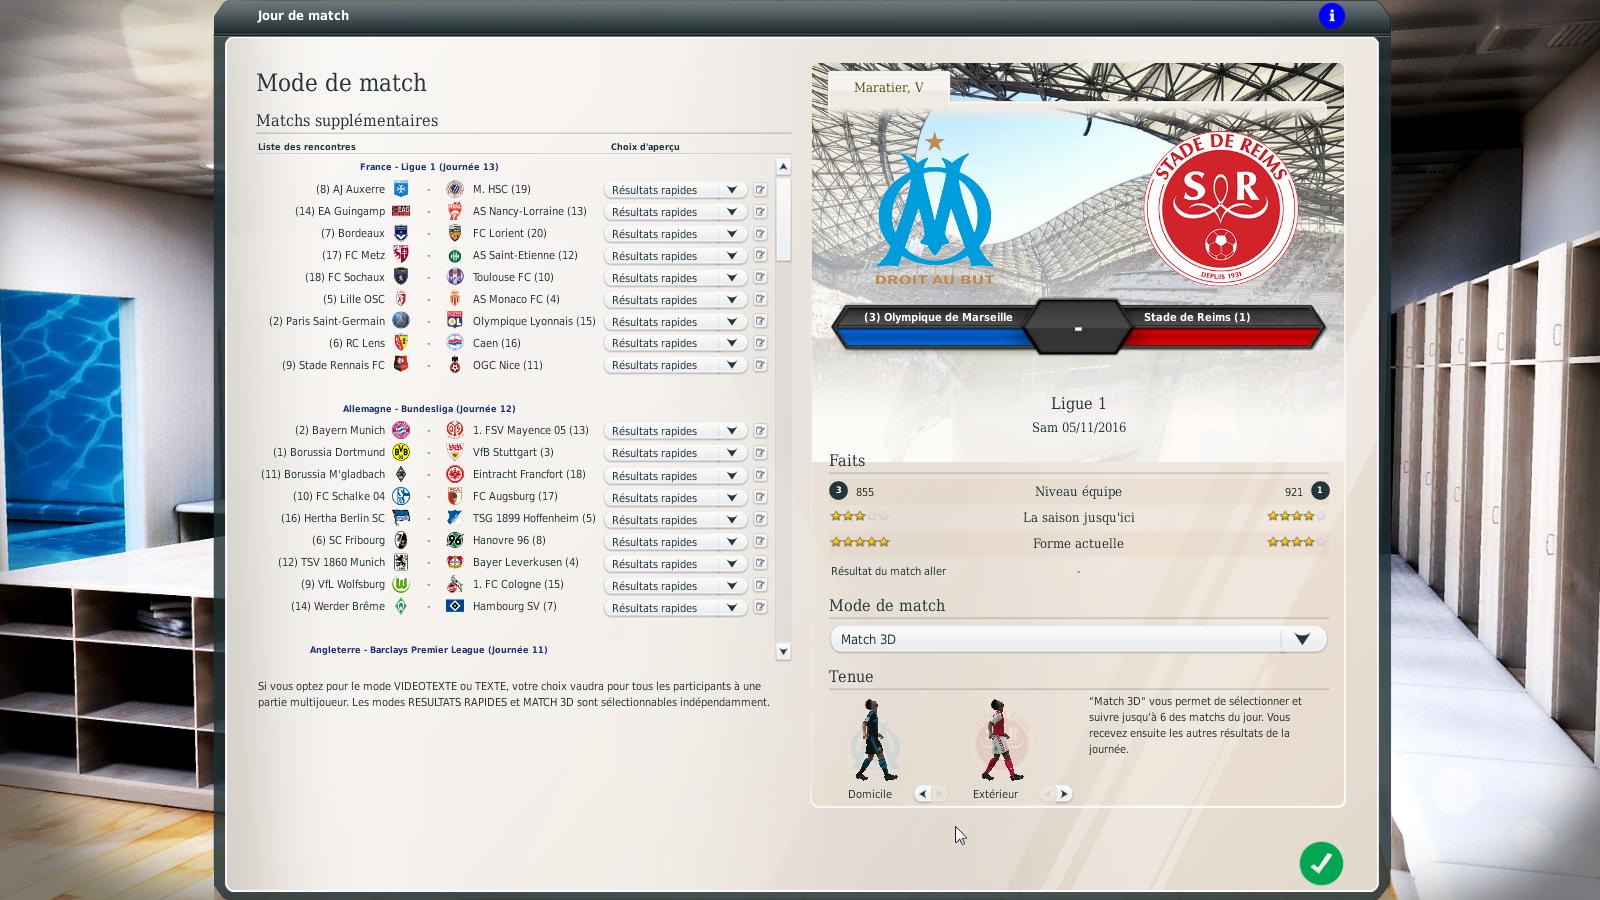Screen dimensions: 1600x900
Task: Click AS Monaco FC (4) team name
Action: [x=516, y=299]
